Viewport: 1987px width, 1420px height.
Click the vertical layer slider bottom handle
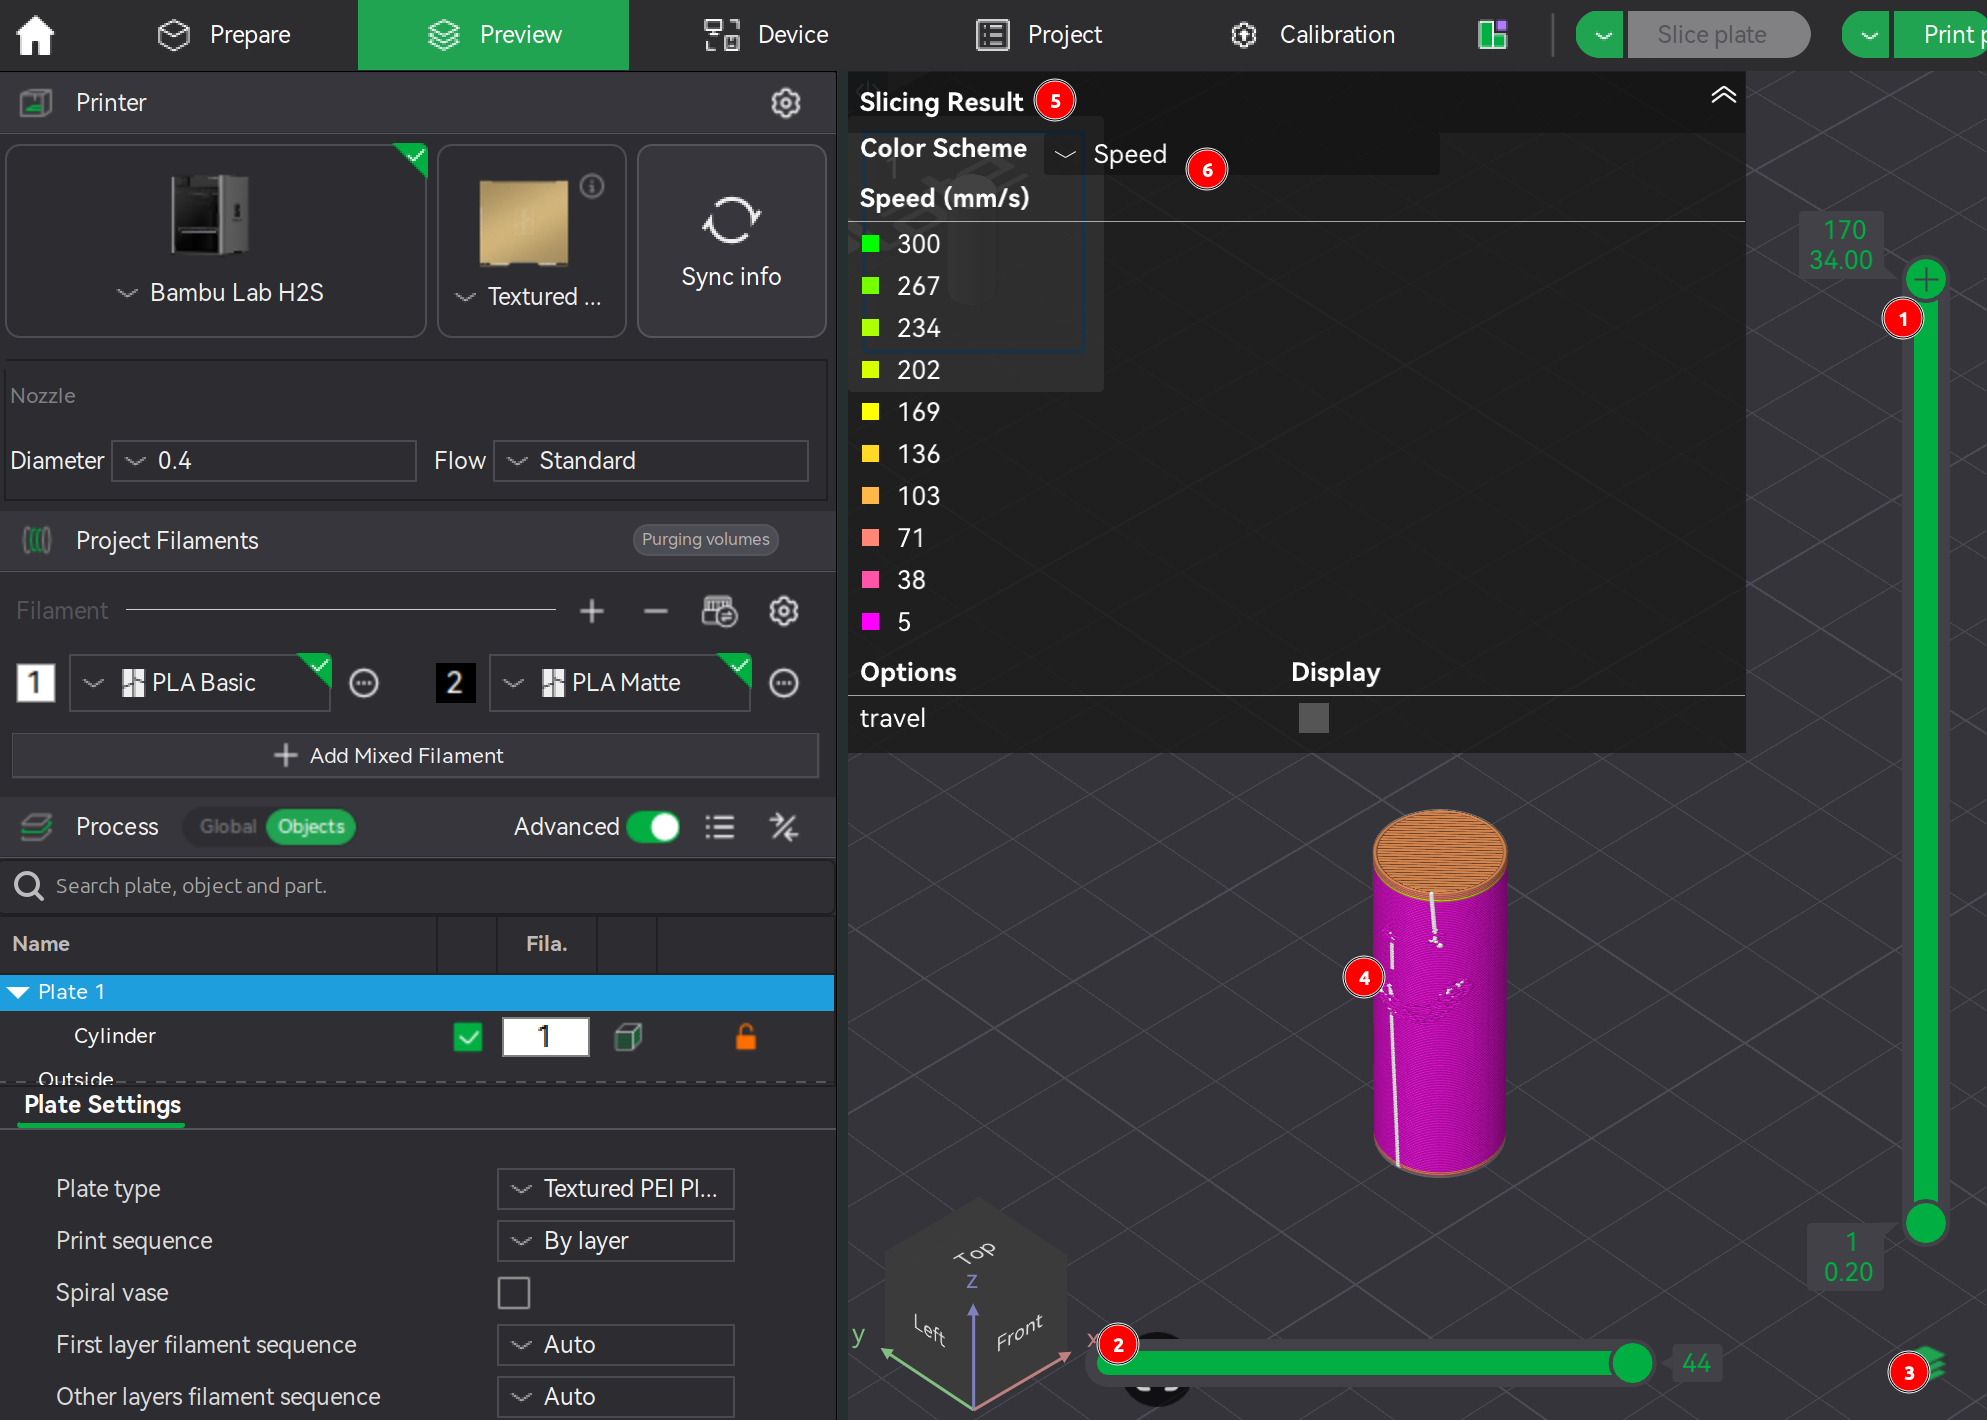point(1926,1222)
